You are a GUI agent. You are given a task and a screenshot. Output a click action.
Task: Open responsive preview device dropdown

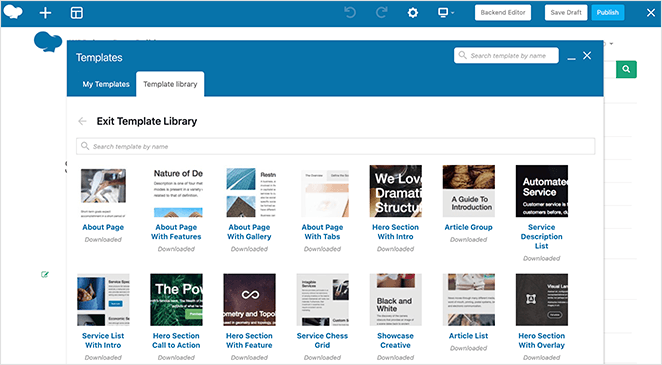445,13
